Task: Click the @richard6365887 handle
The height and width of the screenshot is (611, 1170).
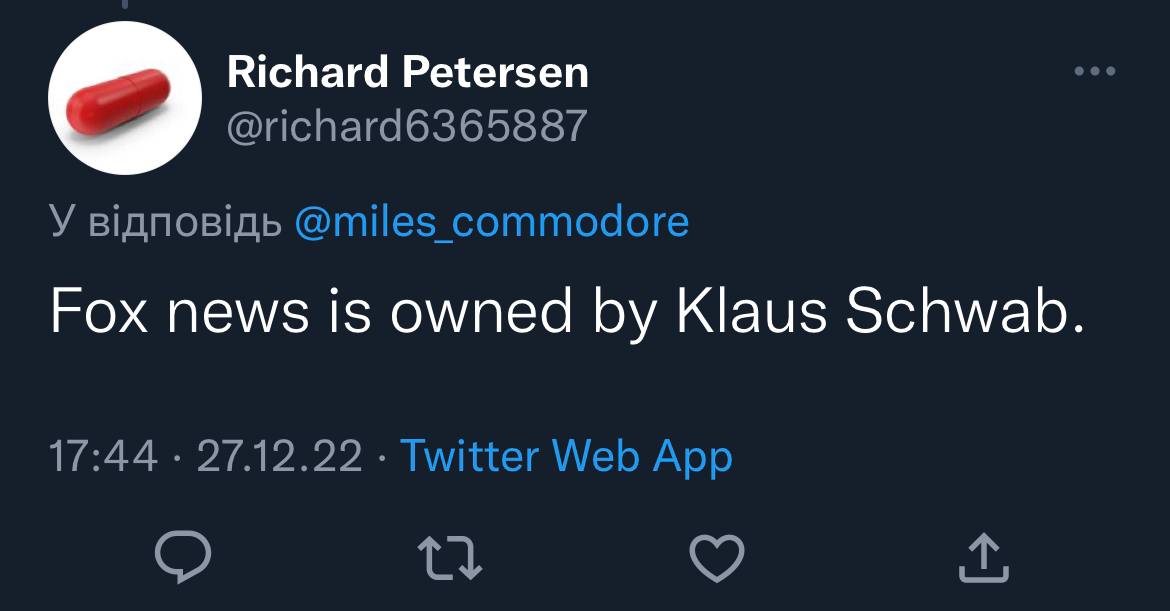Action: [x=406, y=126]
